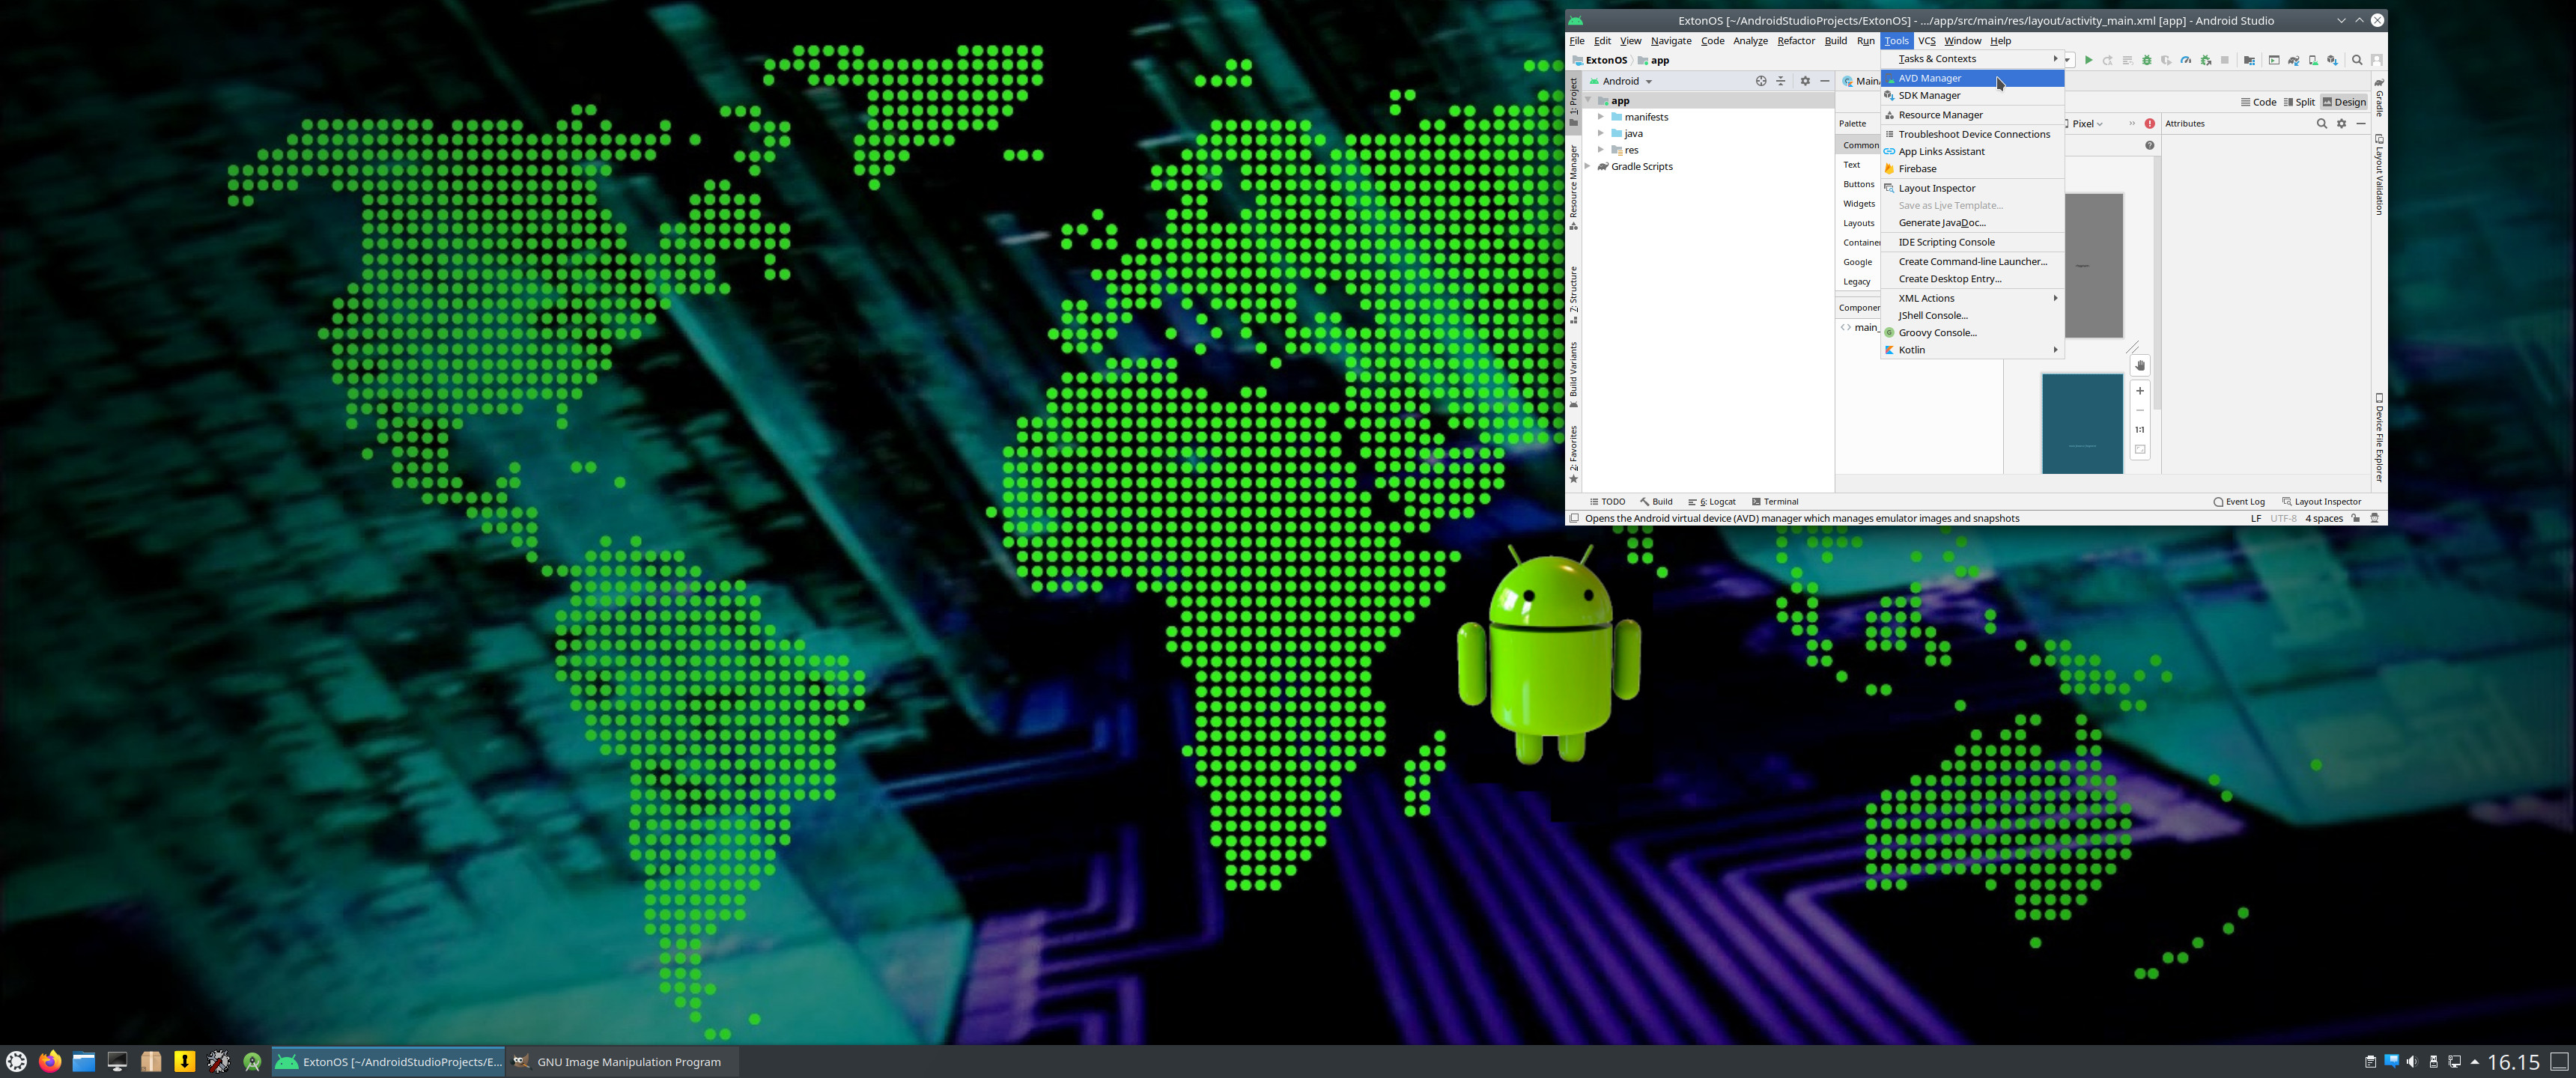Viewport: 2576px width, 1078px height.
Task: Open AVD Manager from the main toolbar icon
Action: 2313,60
